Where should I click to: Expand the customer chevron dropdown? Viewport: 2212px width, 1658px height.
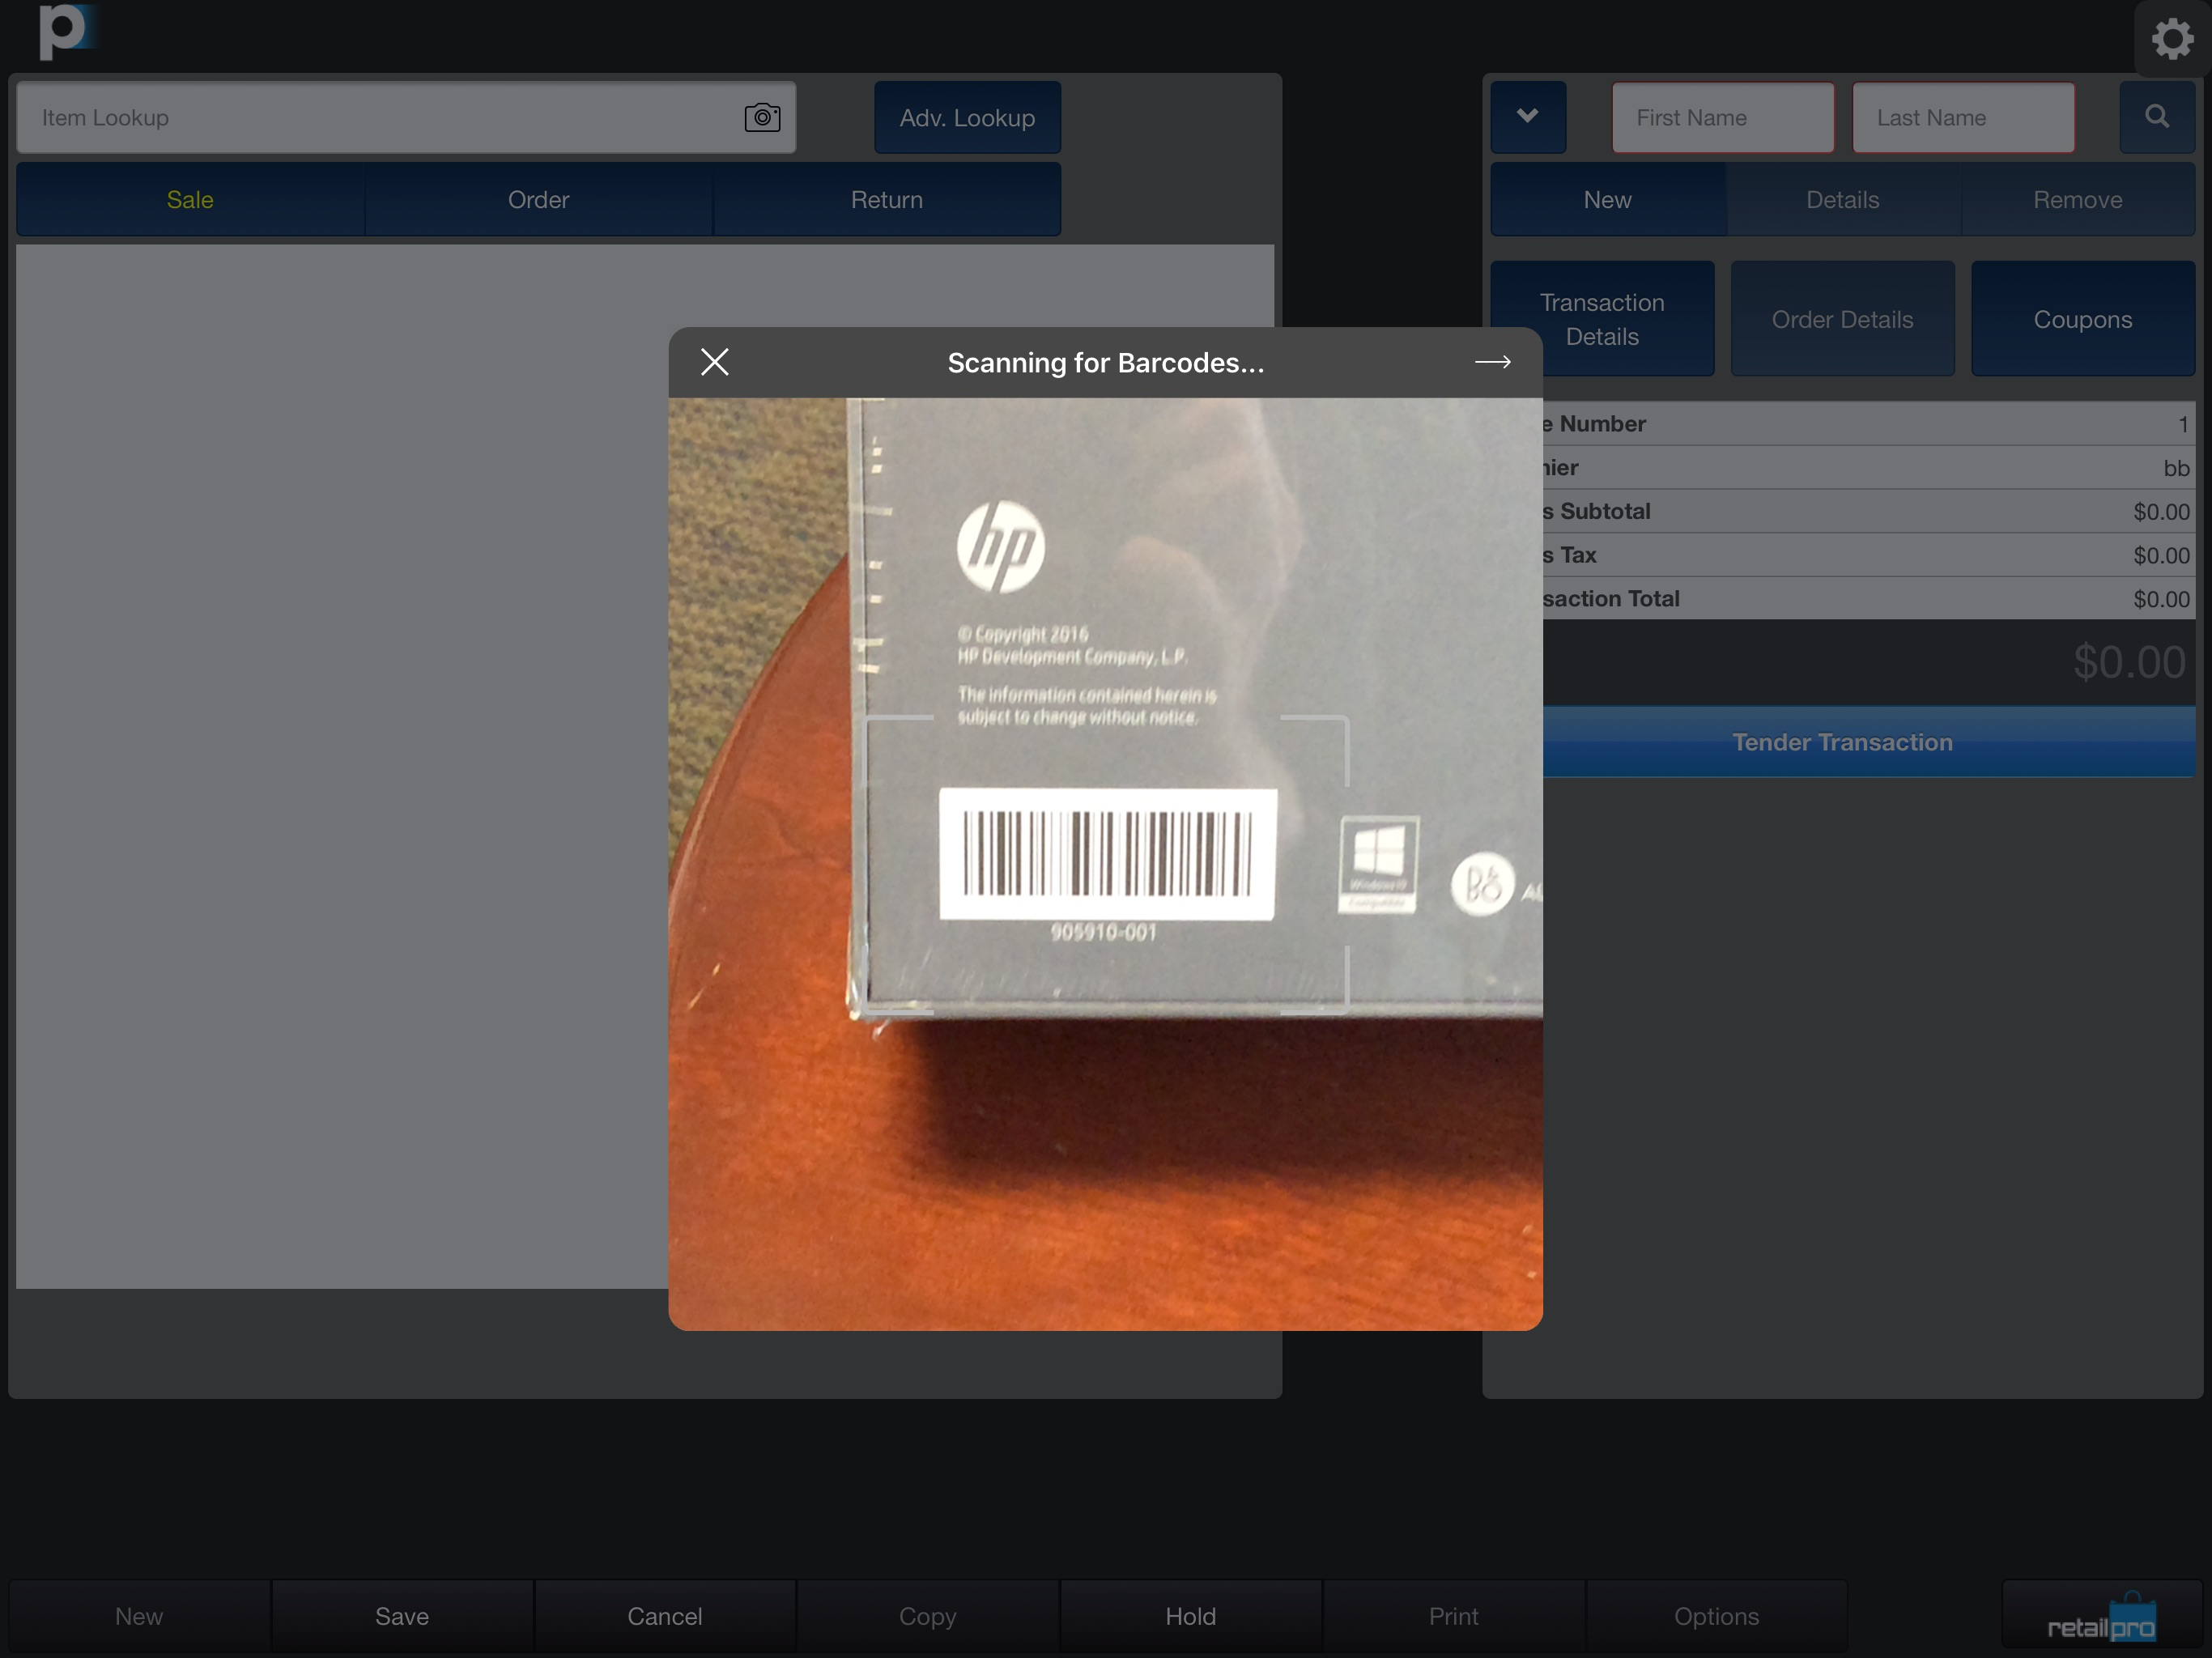1527,117
